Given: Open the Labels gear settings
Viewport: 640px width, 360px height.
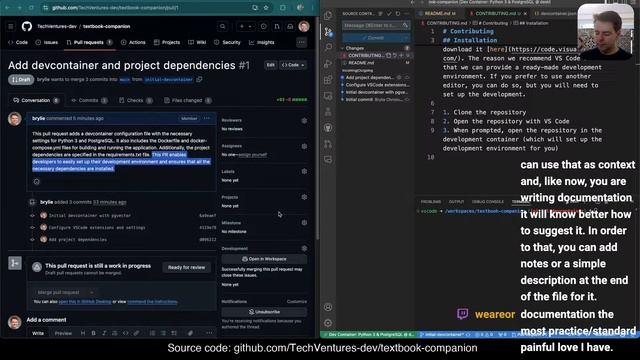Looking at the screenshot, I should pos(304,171).
